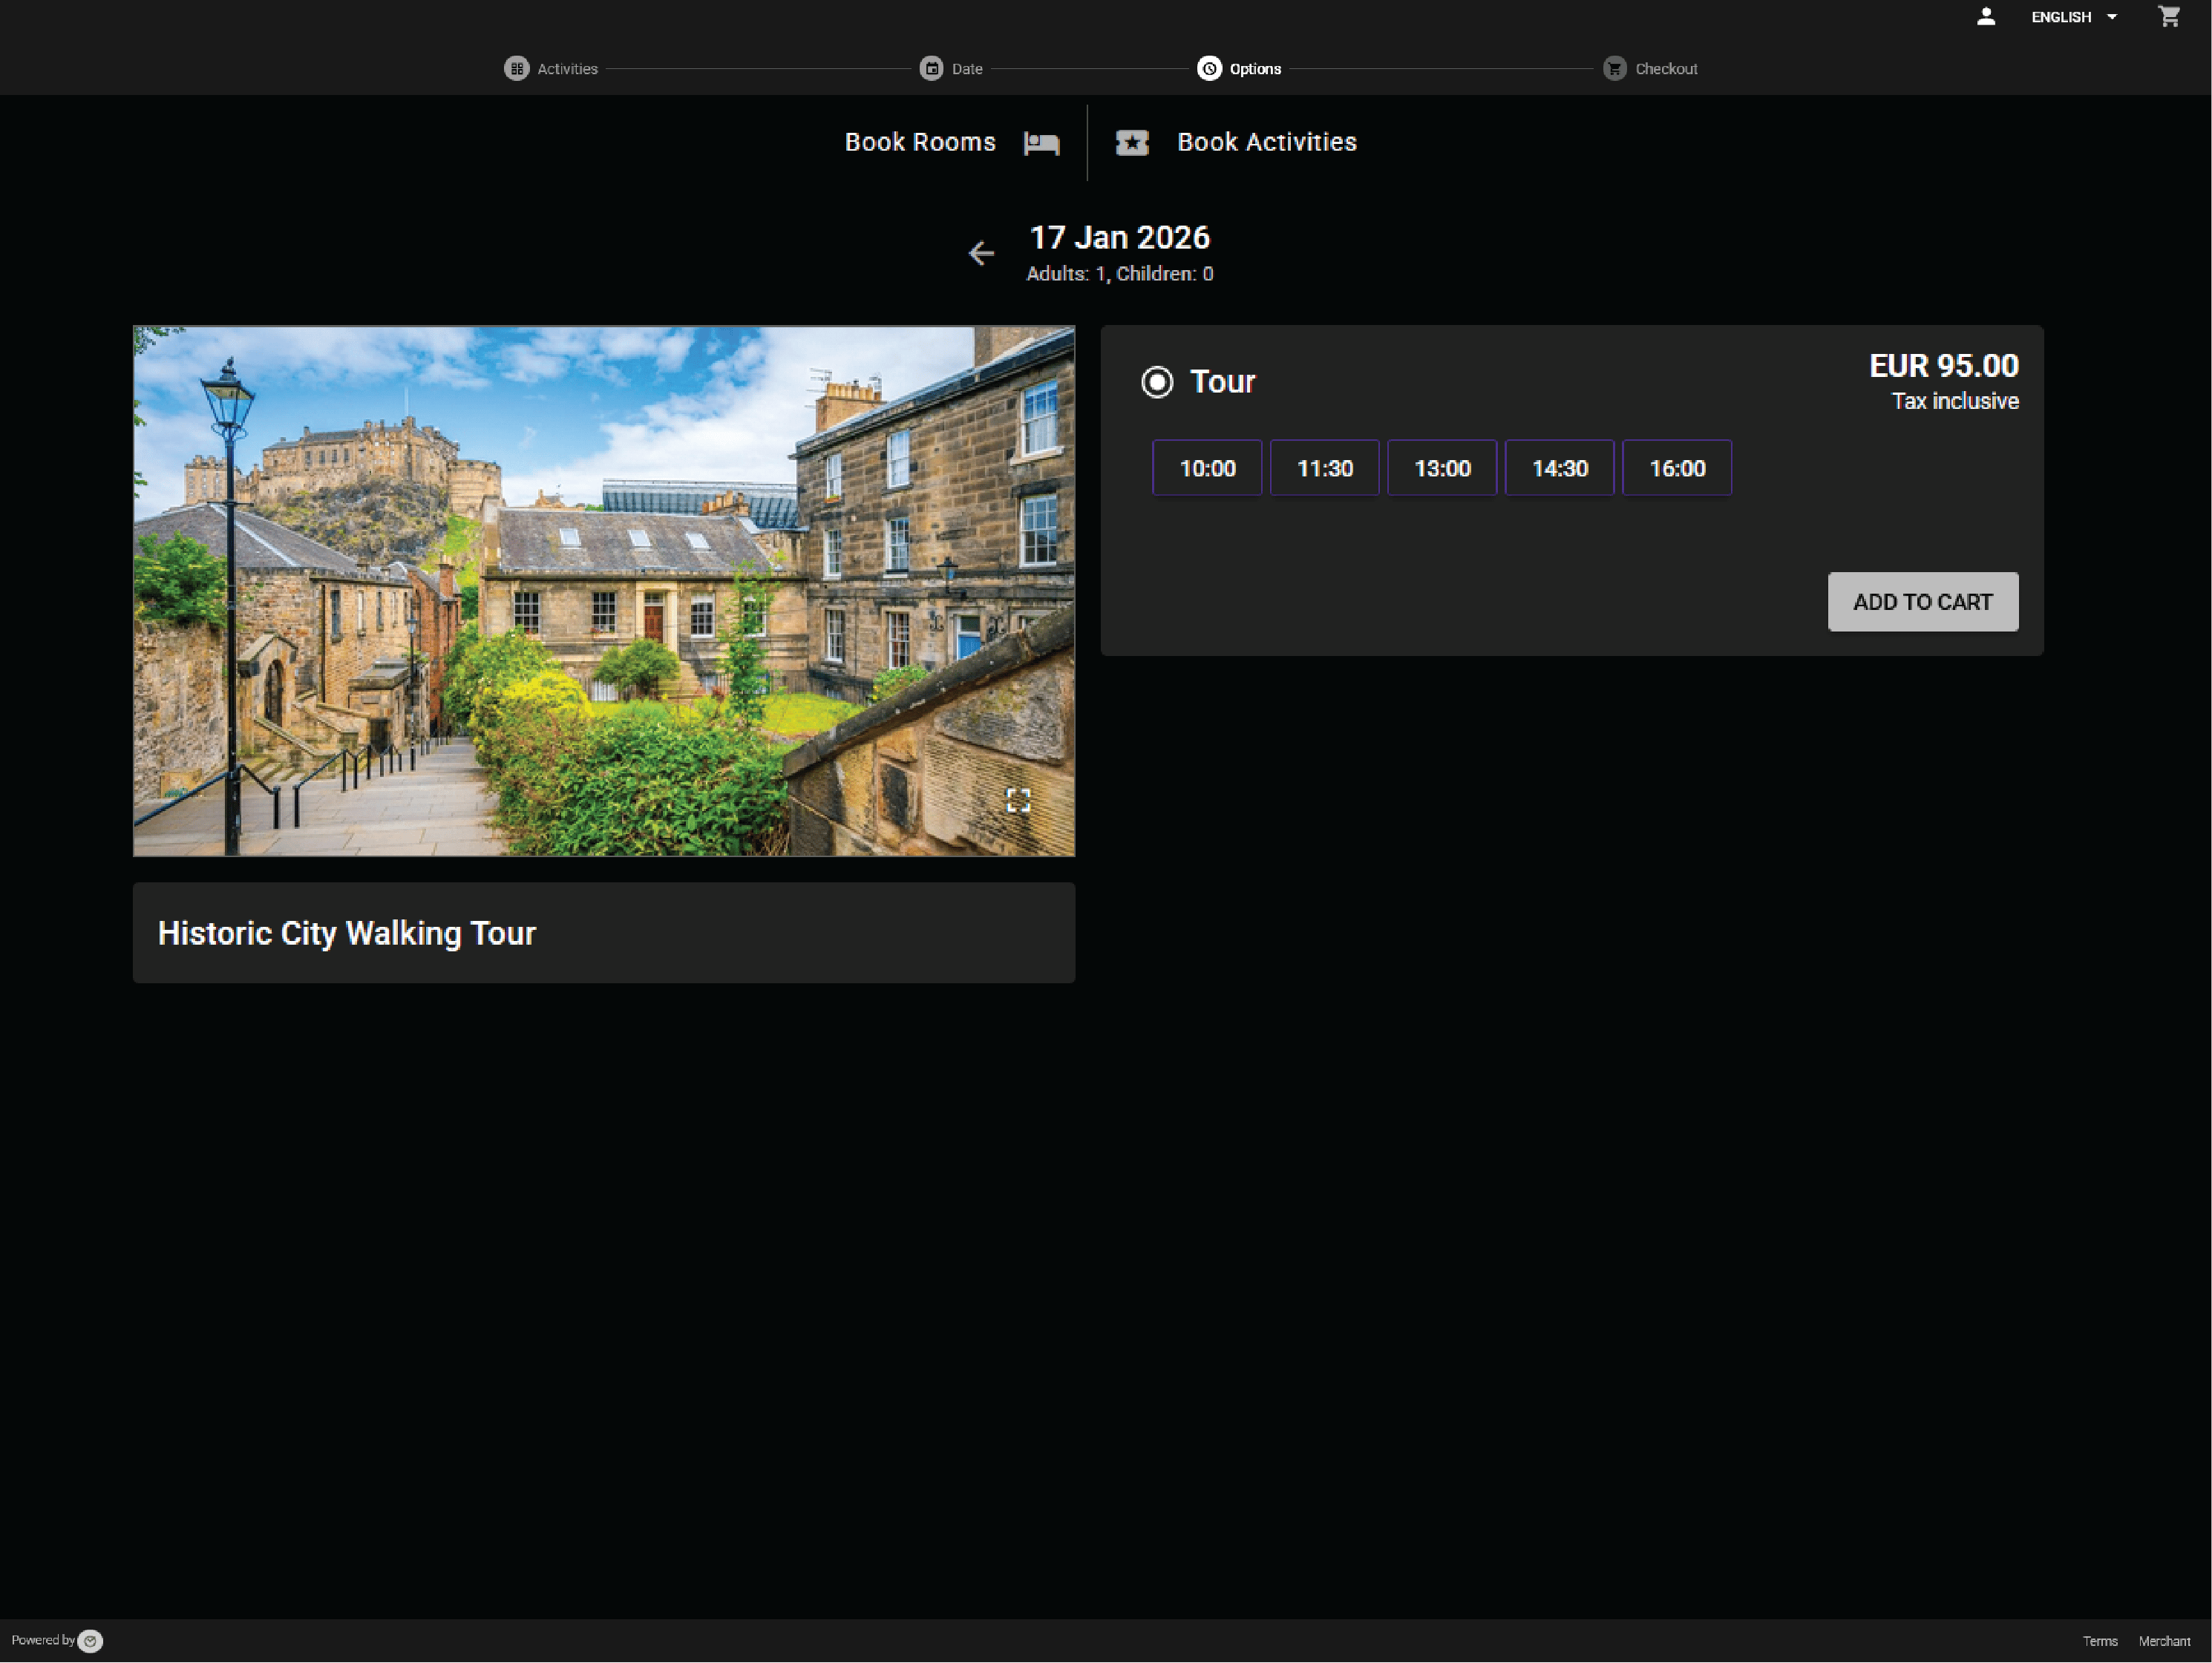
Task: Open the user account icon
Action: [1985, 17]
